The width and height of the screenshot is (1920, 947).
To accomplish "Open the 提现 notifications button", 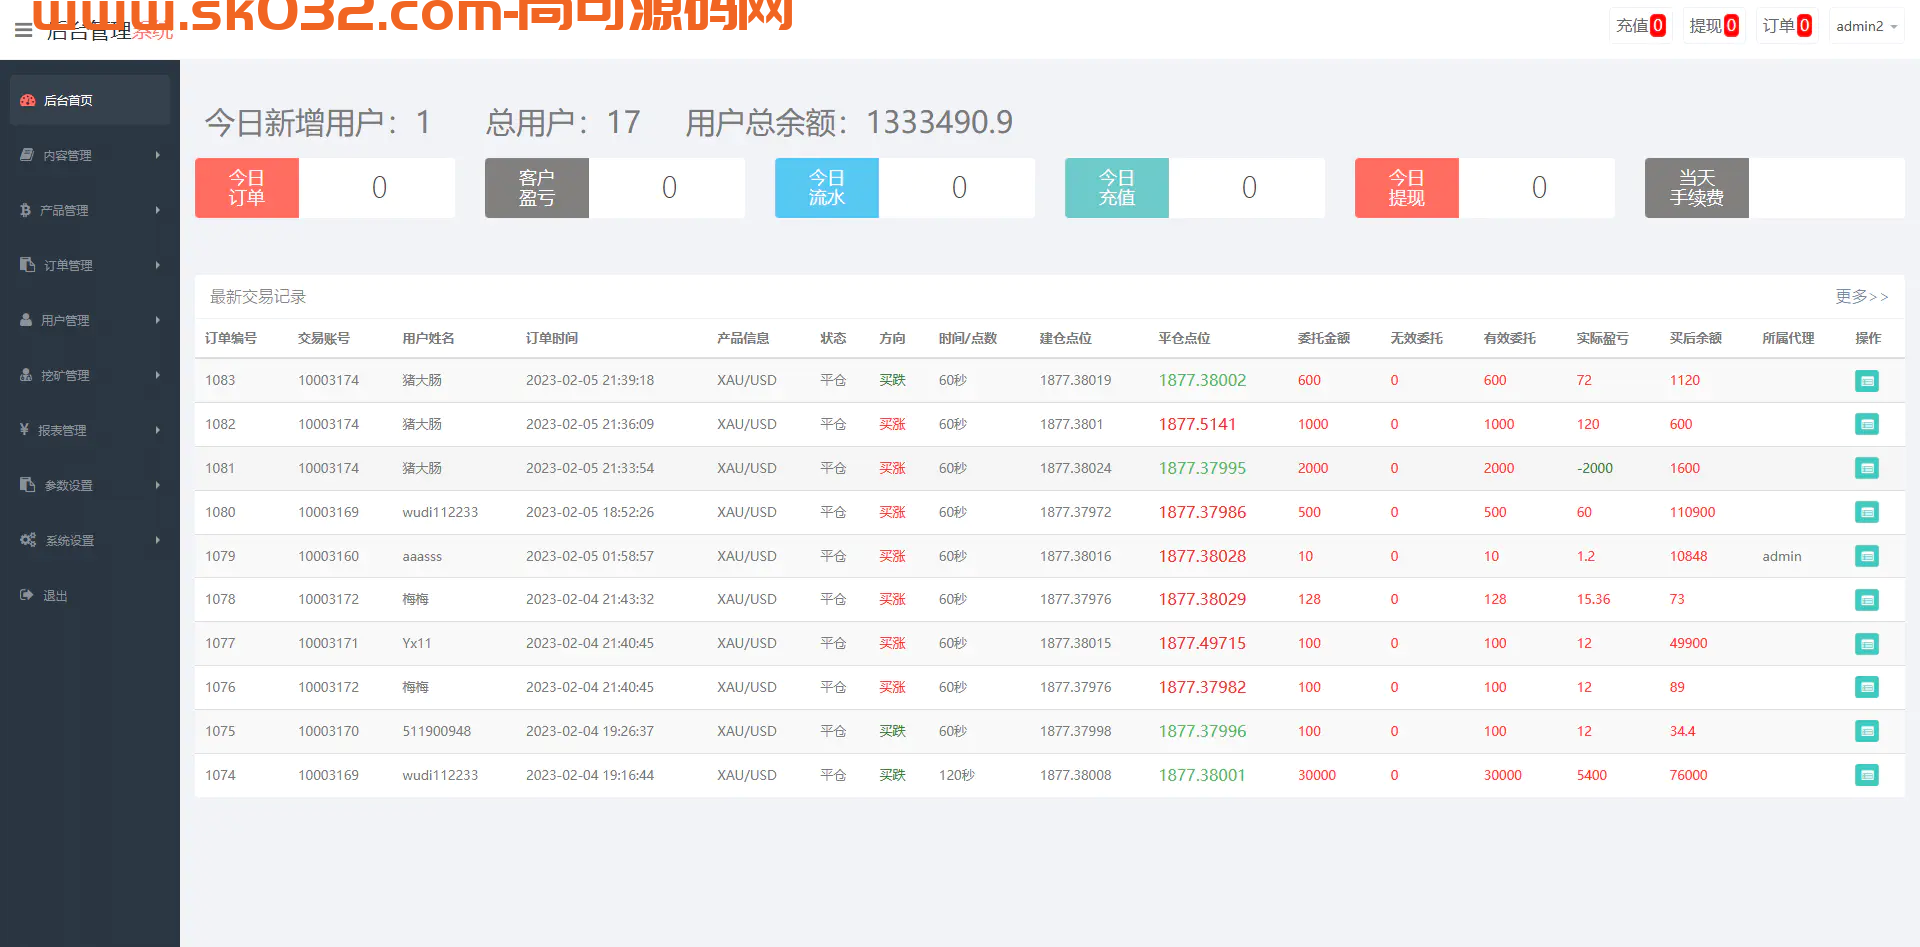I will pos(1713,26).
